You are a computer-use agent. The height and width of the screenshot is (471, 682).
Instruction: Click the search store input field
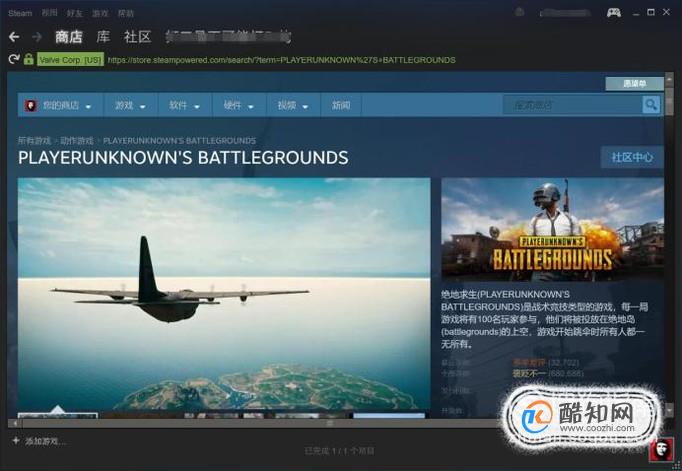pyautogui.click(x=570, y=105)
